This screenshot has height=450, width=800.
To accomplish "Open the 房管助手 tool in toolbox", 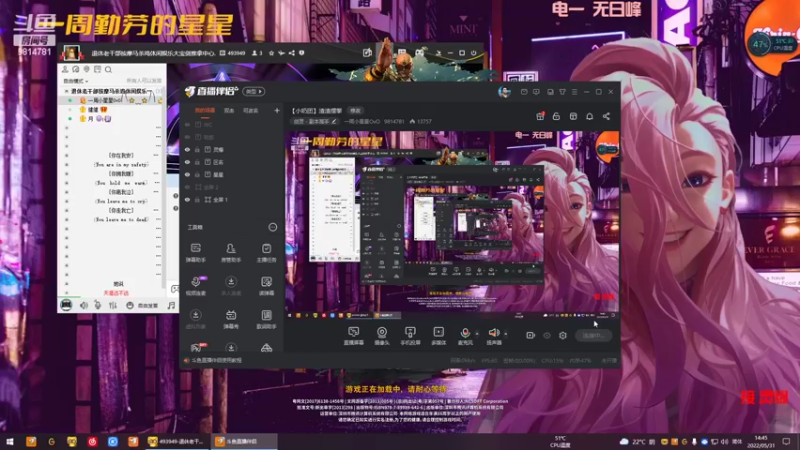I will pos(231,252).
